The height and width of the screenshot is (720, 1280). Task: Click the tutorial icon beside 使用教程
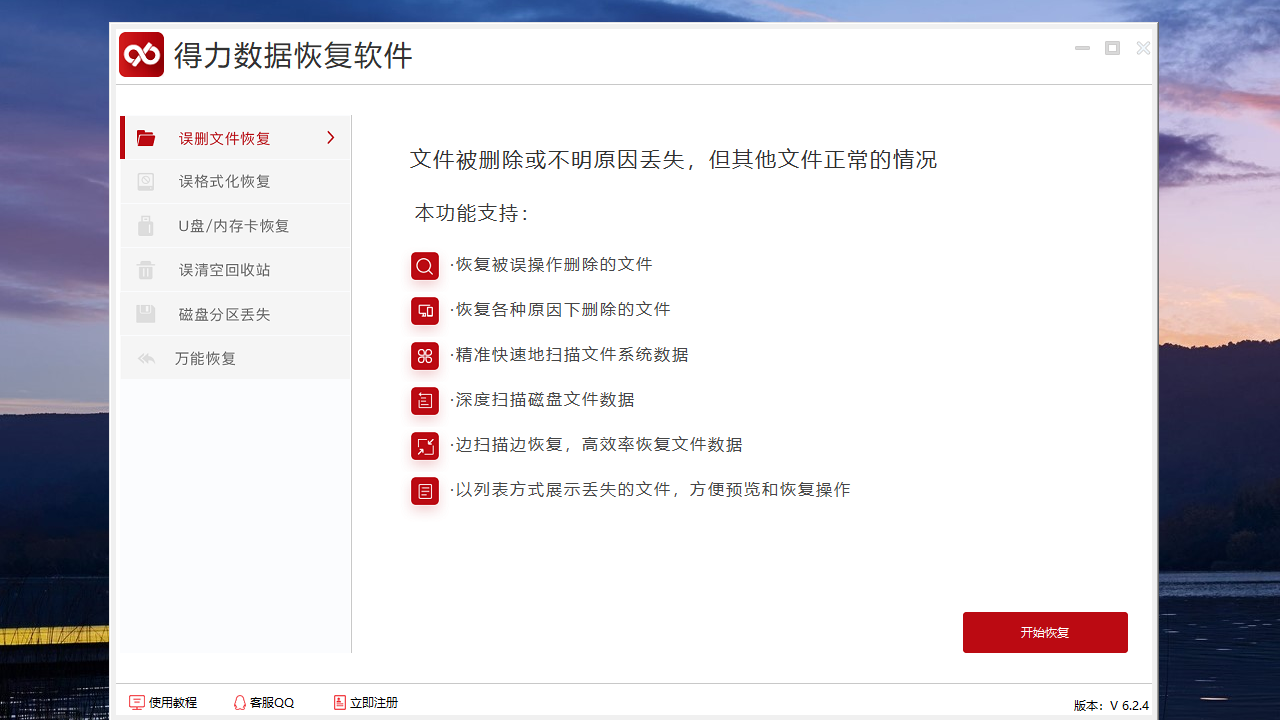[x=136, y=702]
